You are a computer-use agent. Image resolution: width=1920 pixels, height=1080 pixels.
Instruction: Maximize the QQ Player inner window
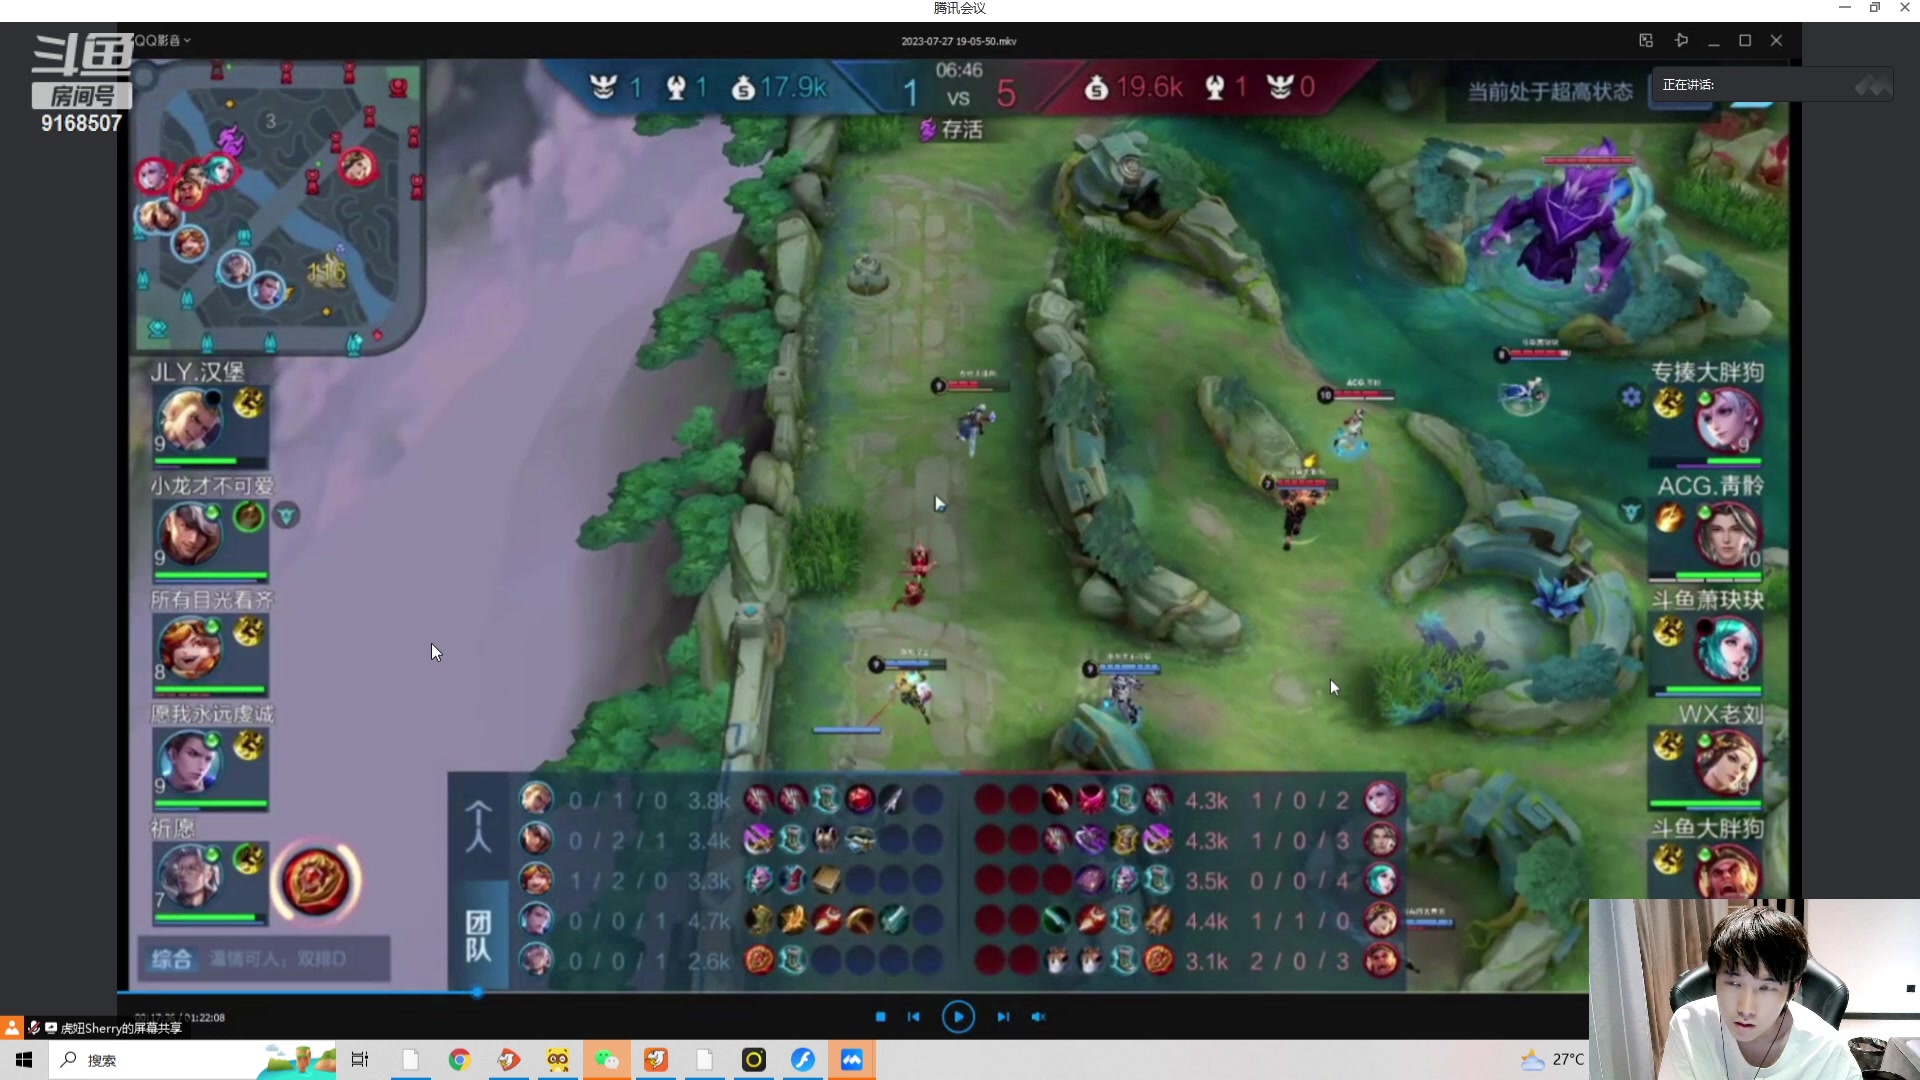(1745, 40)
